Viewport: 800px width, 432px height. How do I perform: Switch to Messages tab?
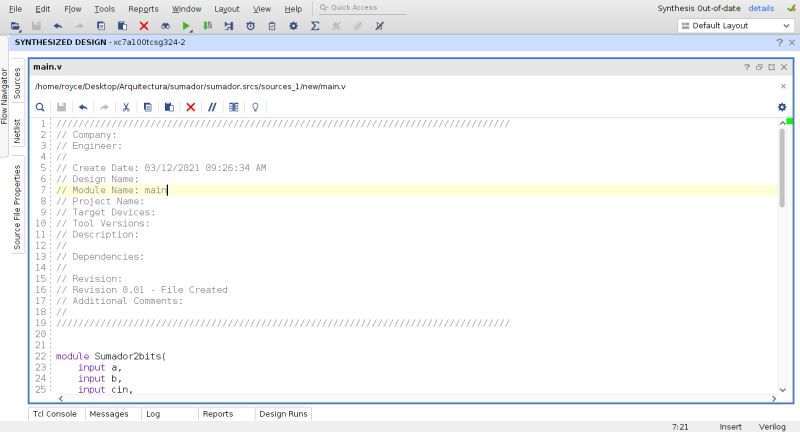pos(109,414)
